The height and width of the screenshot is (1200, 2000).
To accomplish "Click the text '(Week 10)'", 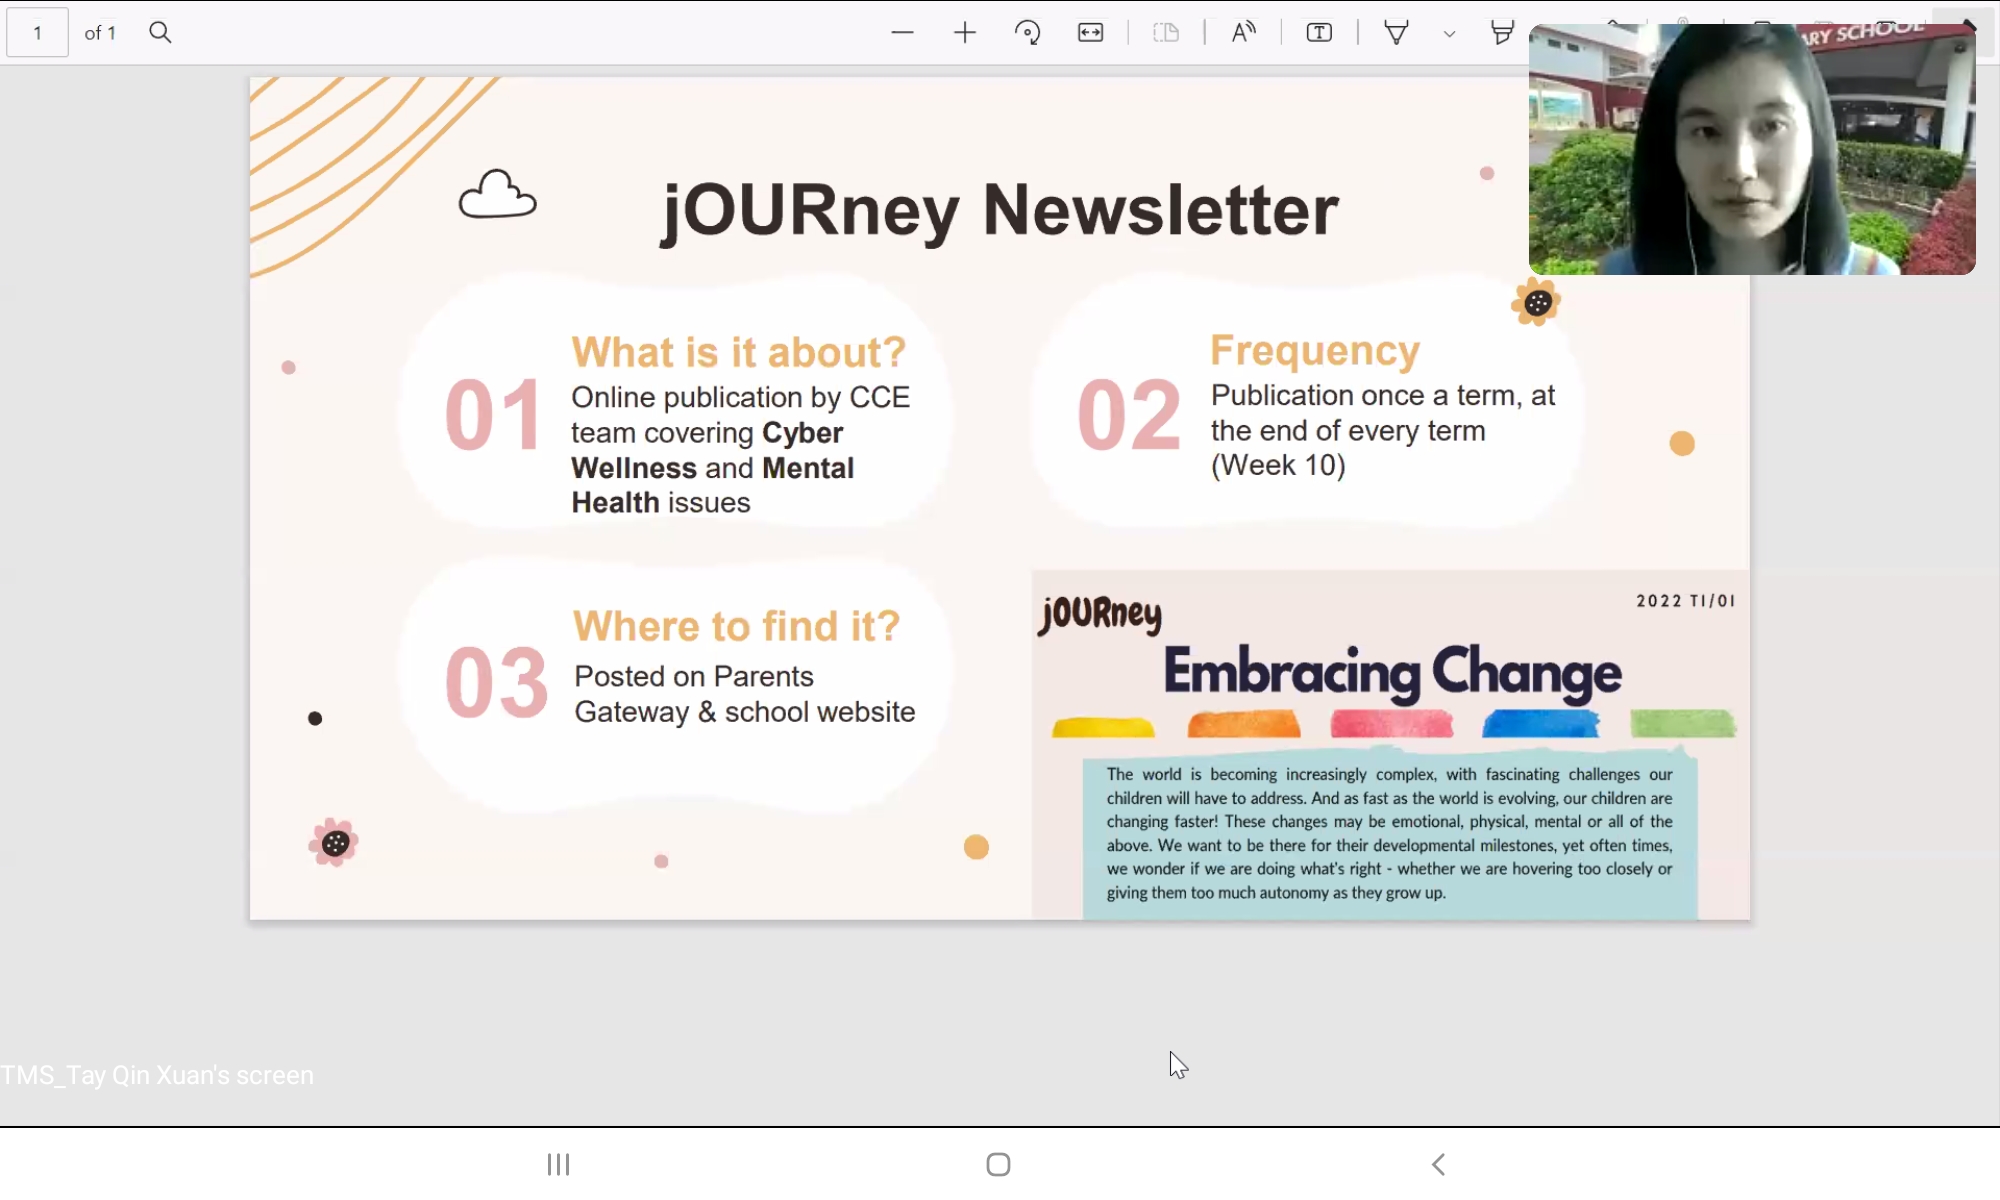I will coord(1278,466).
